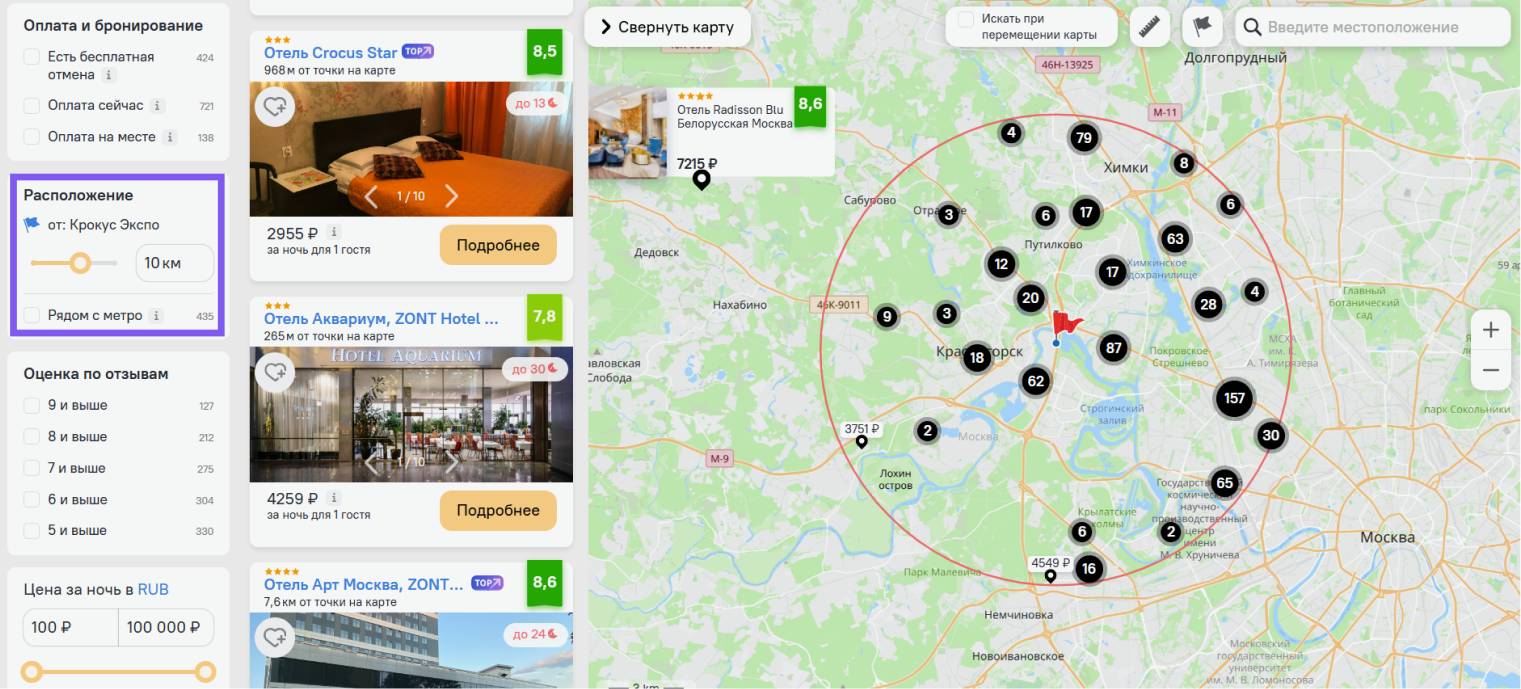Toggle Искать при перемещении карты checkbox
The image size is (1521, 689).
(966, 19)
